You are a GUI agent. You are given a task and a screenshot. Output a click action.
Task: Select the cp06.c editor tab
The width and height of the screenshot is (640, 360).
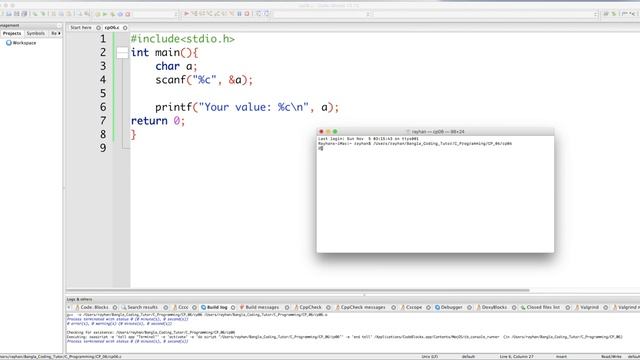click(112, 28)
